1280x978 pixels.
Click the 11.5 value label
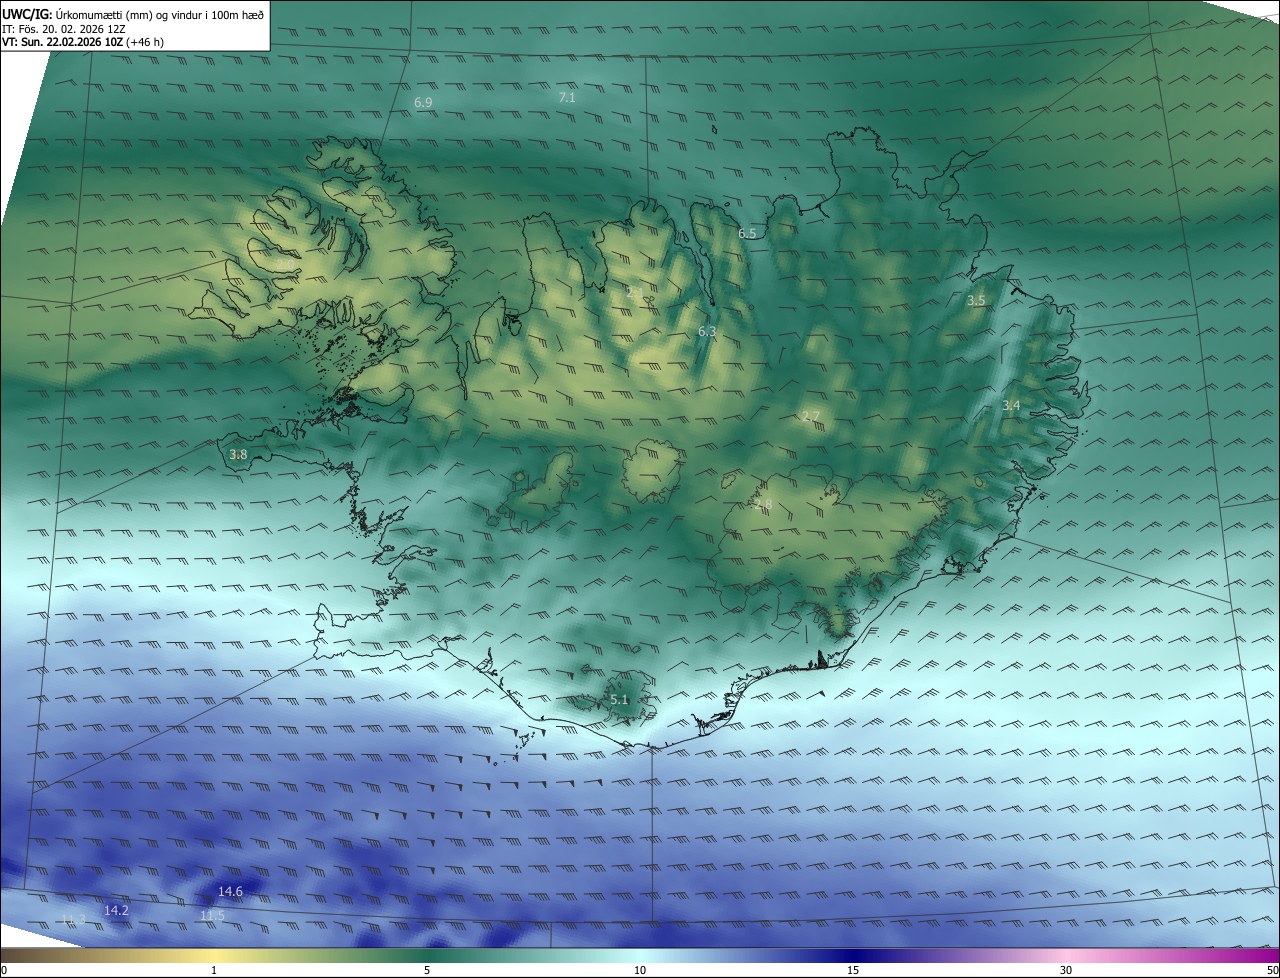[x=212, y=915]
